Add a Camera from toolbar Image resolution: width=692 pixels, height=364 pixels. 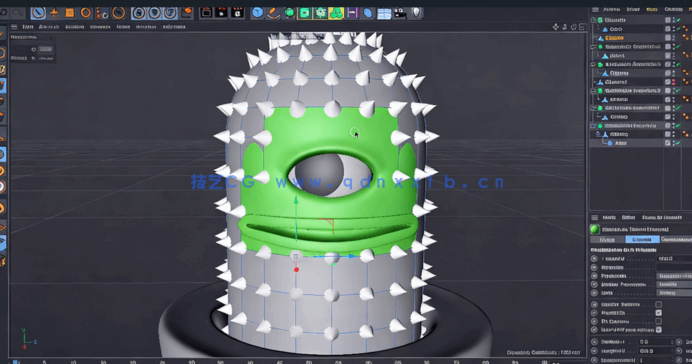[400, 13]
